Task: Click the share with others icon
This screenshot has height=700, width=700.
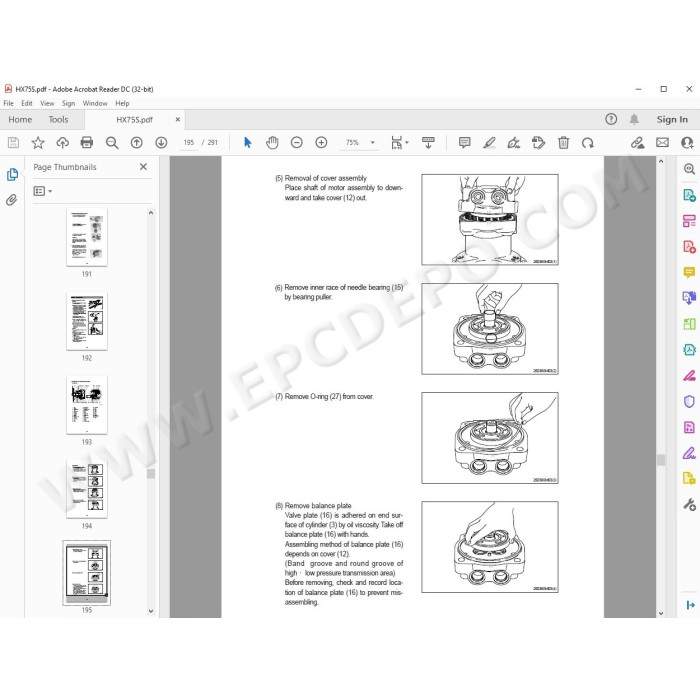Action: 687,142
